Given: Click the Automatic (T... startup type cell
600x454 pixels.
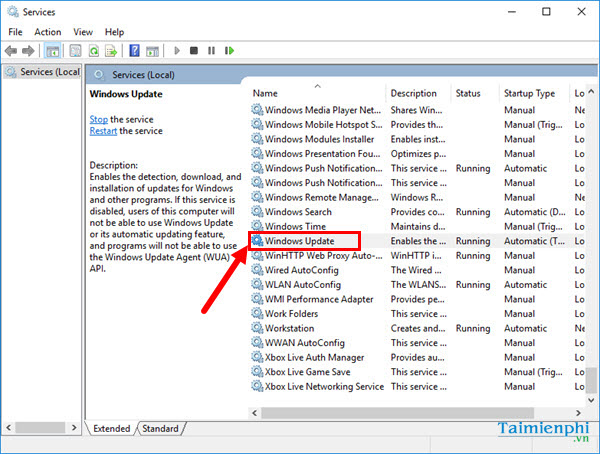Looking at the screenshot, I should coord(535,241).
